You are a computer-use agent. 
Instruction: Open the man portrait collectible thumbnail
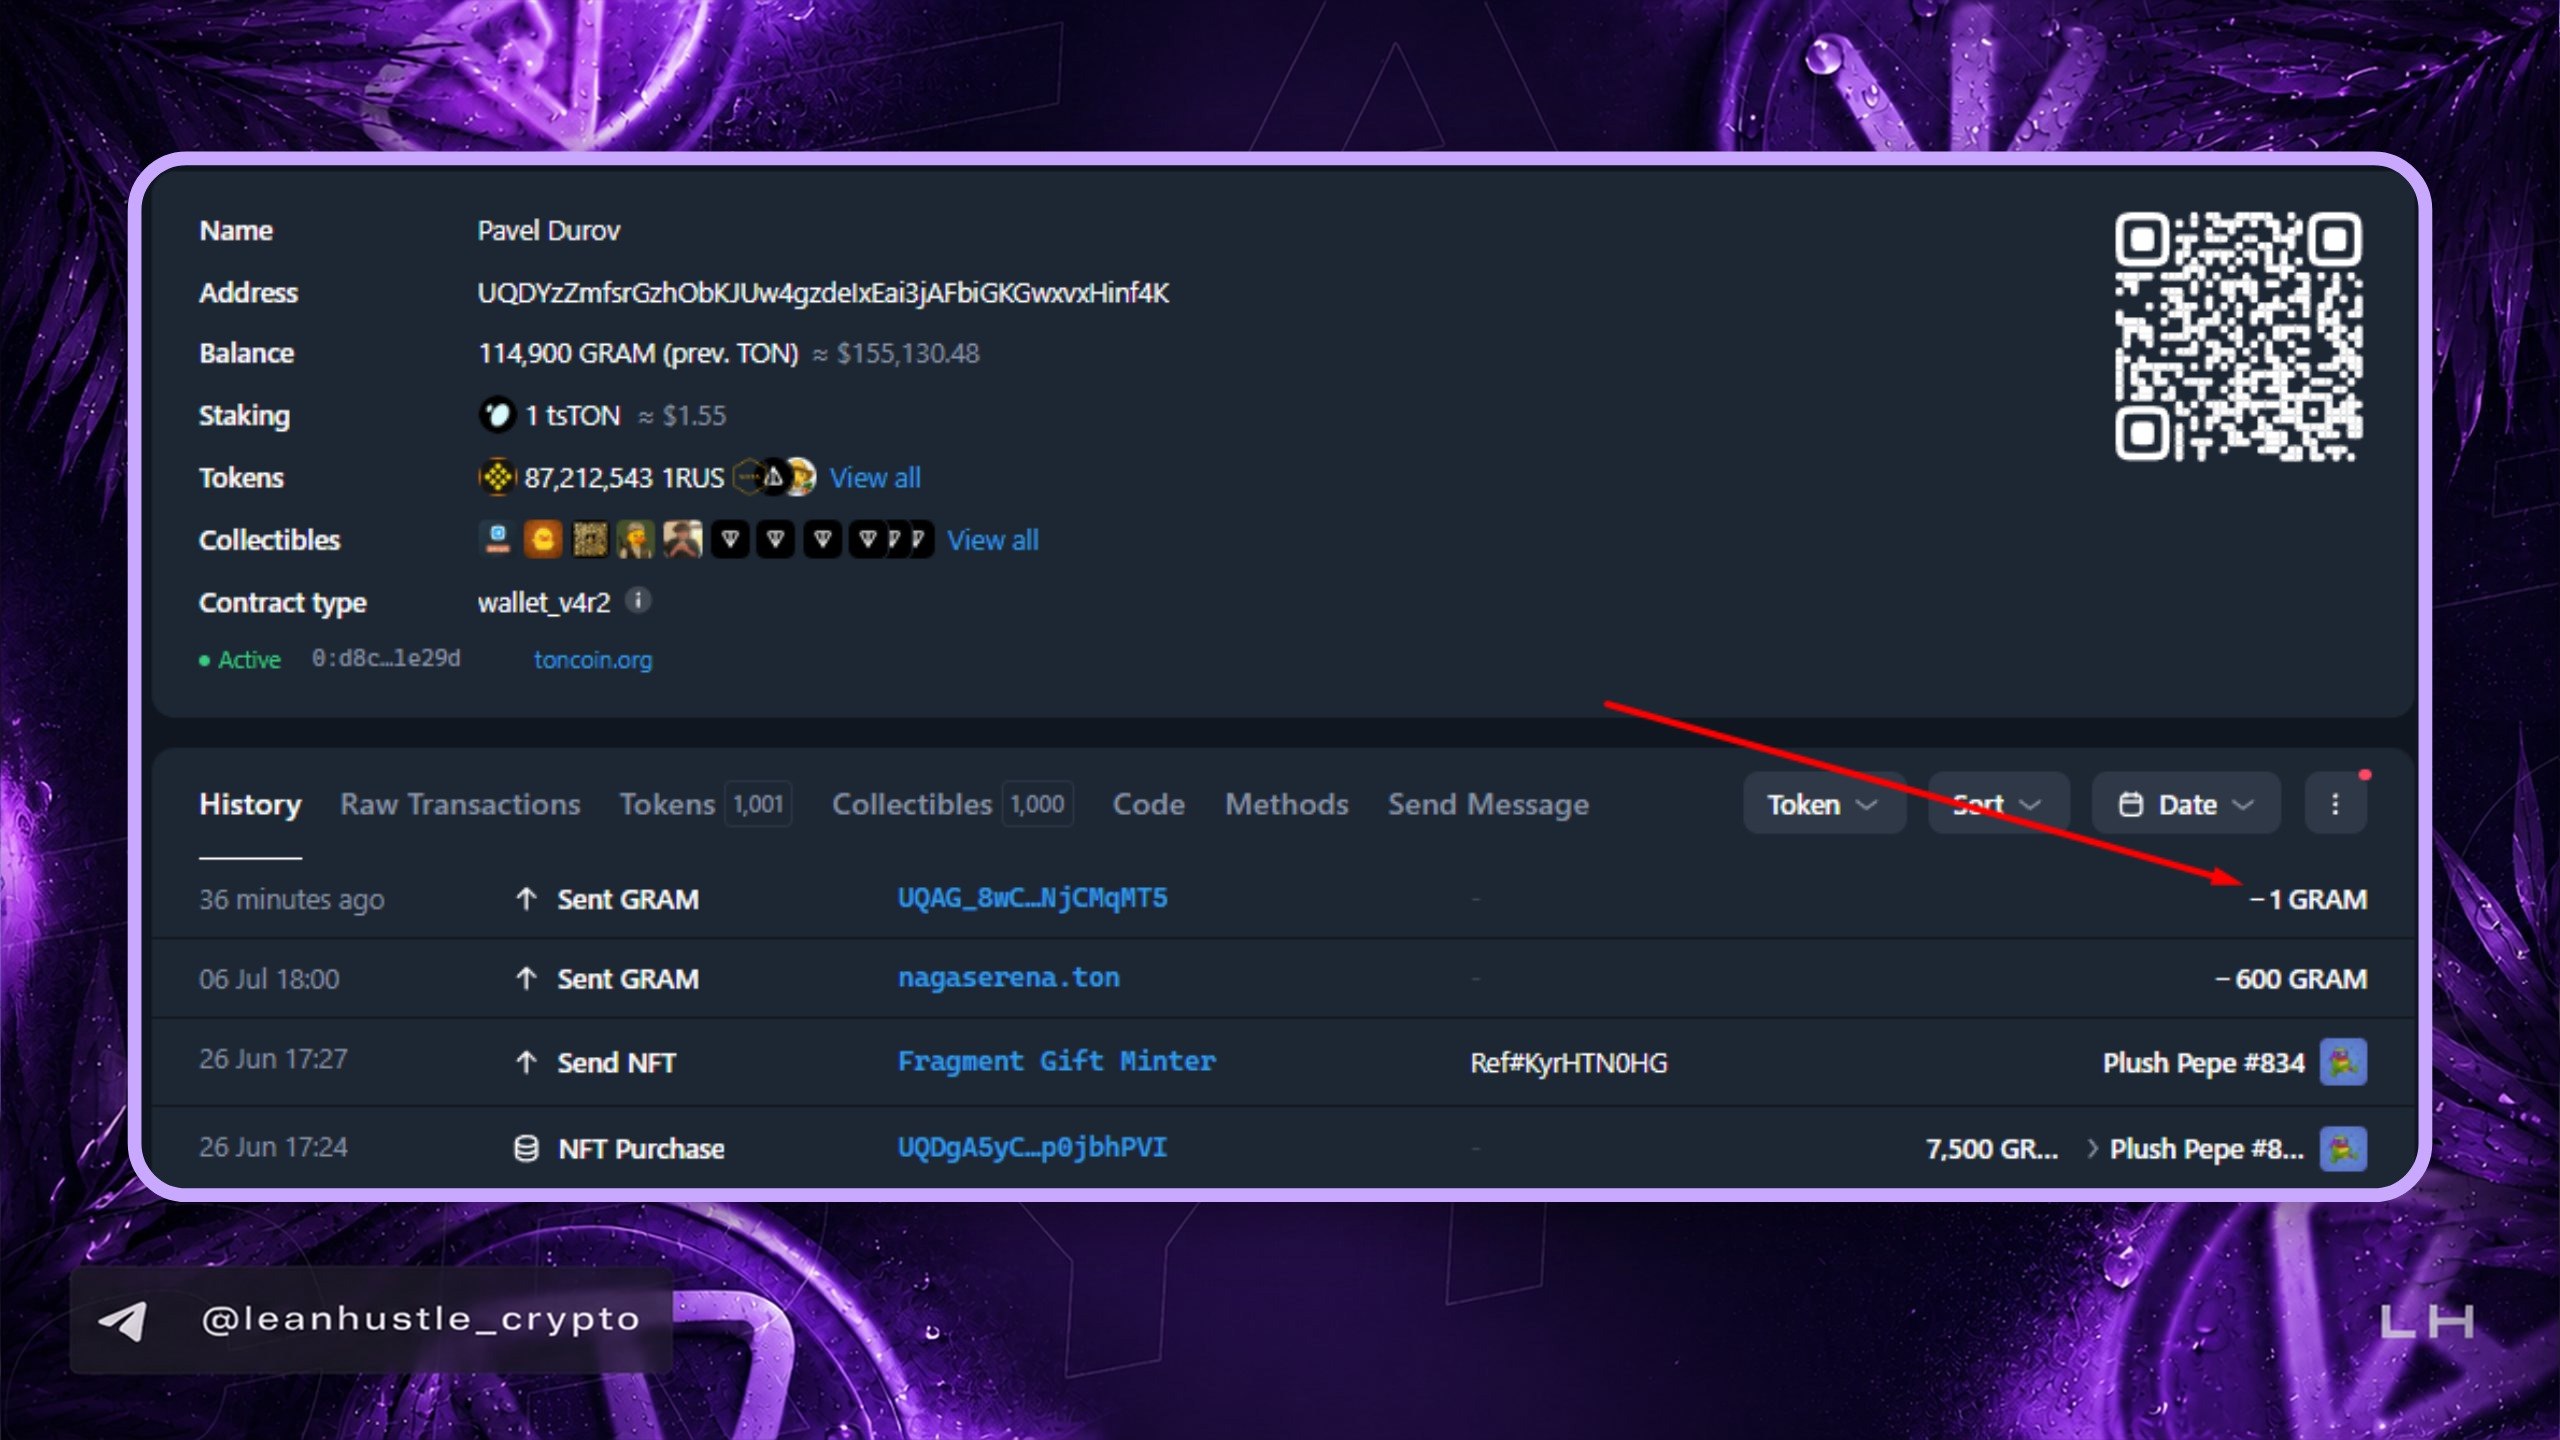click(683, 540)
